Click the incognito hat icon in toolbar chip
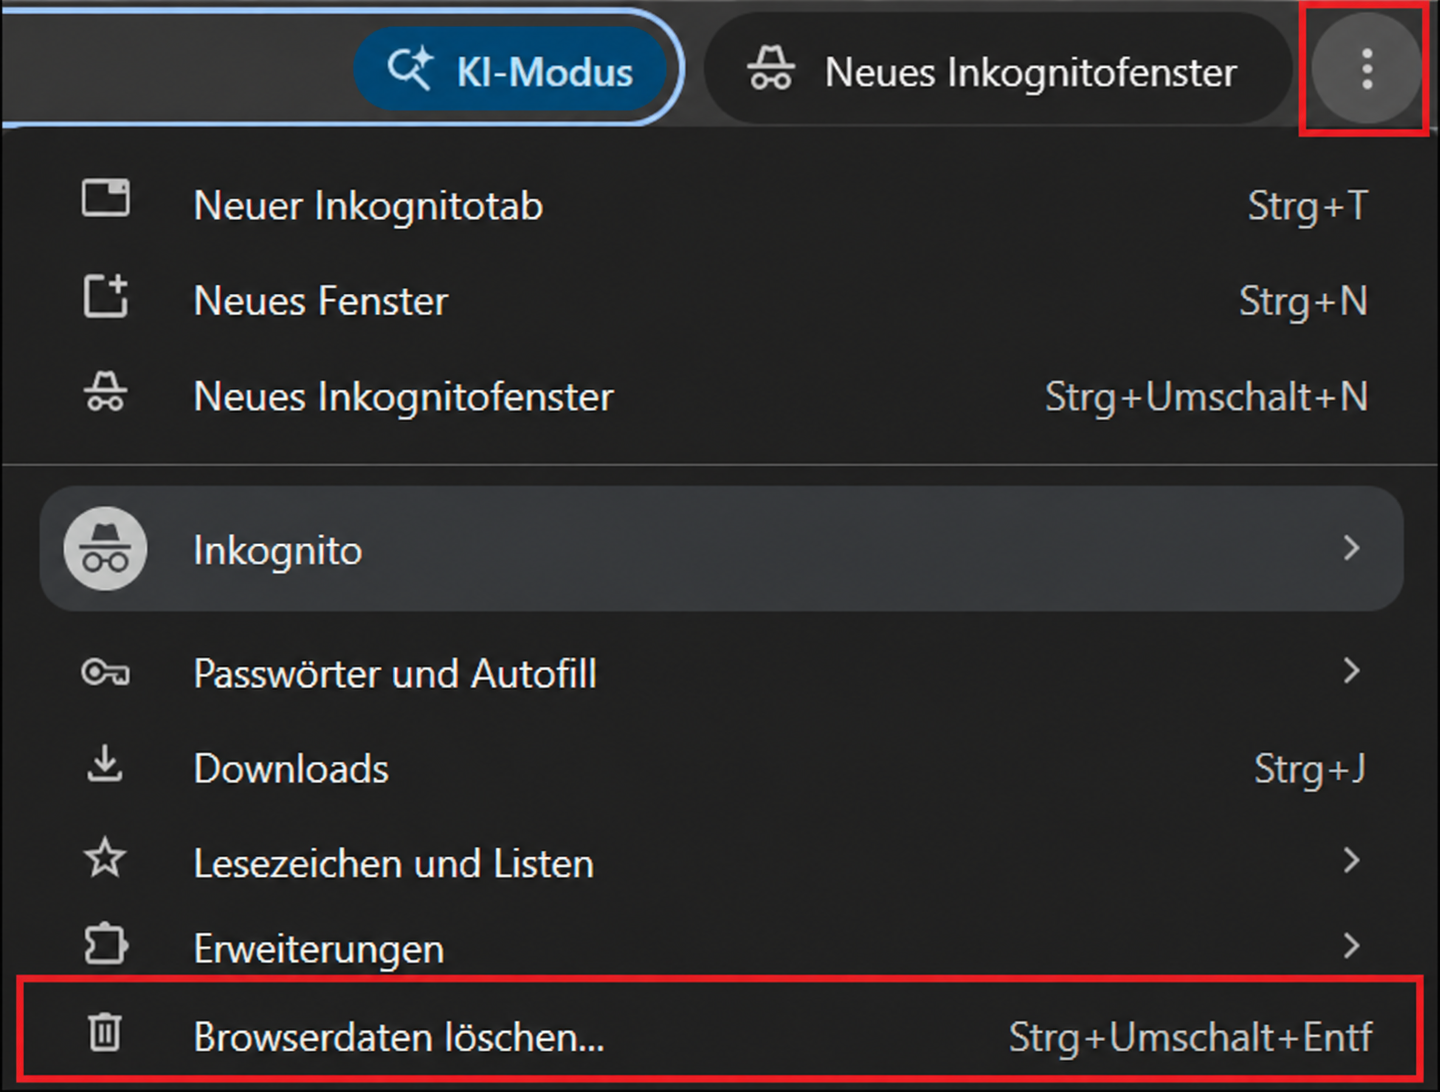Viewport: 1440px width, 1092px height. click(771, 71)
